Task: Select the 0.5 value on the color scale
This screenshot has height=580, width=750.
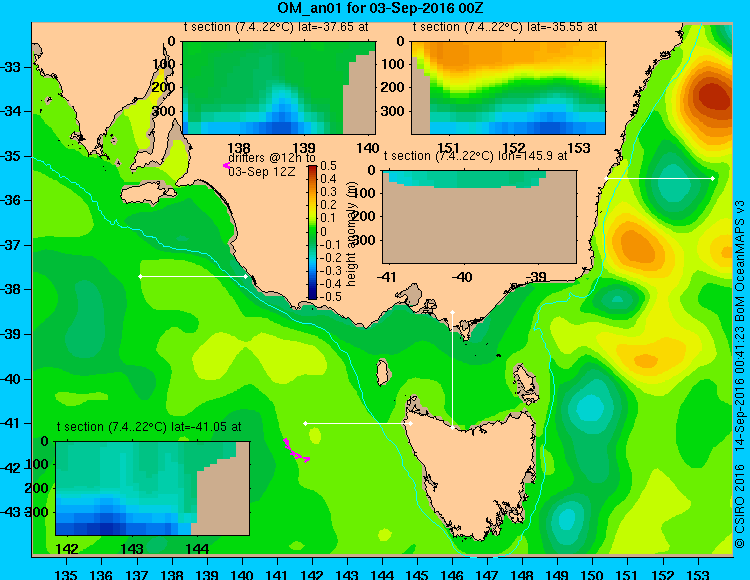Action: point(328,165)
